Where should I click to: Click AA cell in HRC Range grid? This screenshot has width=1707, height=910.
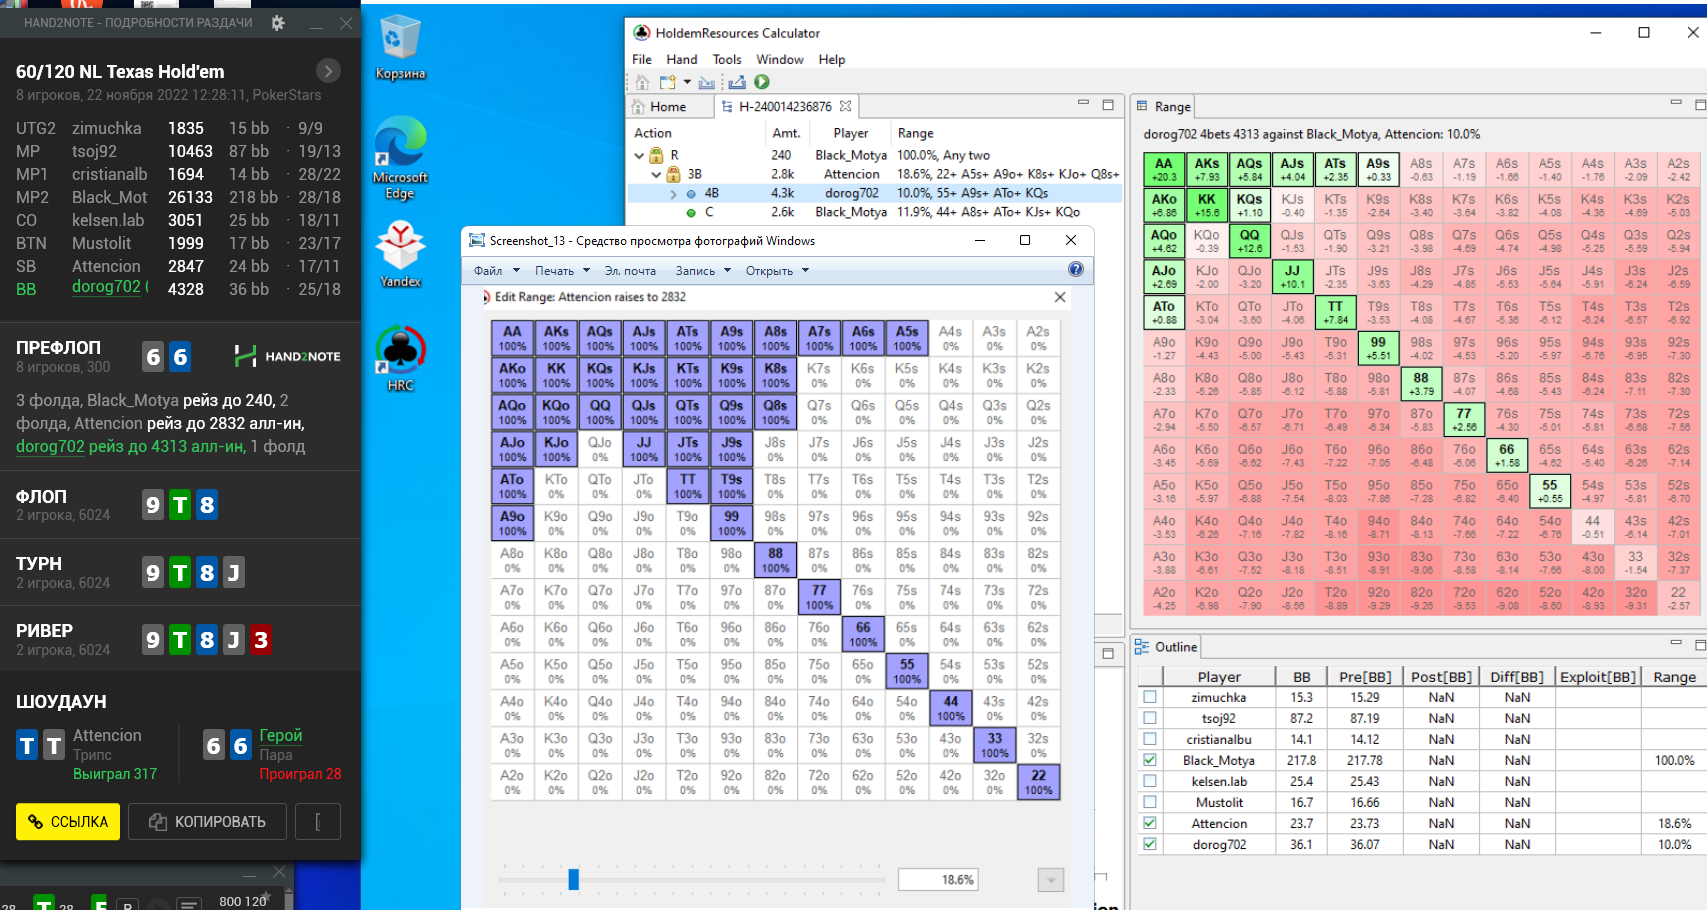tap(1164, 169)
